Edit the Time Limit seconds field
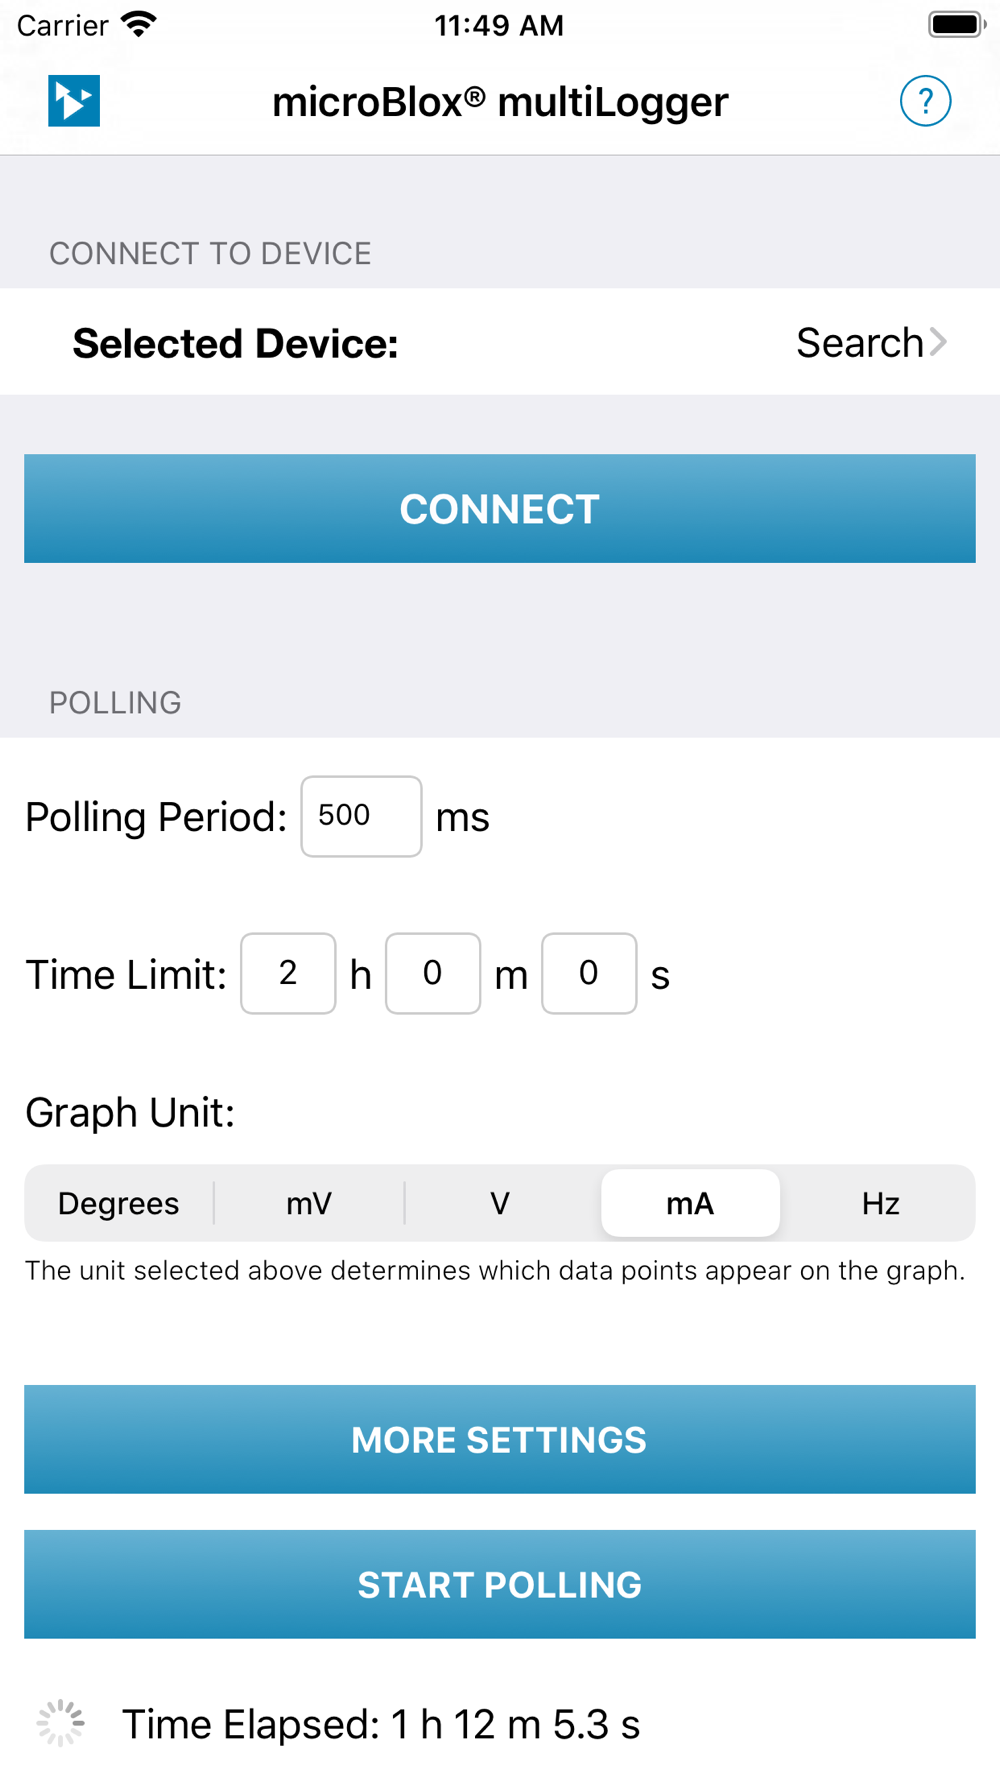Viewport: 1000px width, 1778px height. [x=589, y=973]
